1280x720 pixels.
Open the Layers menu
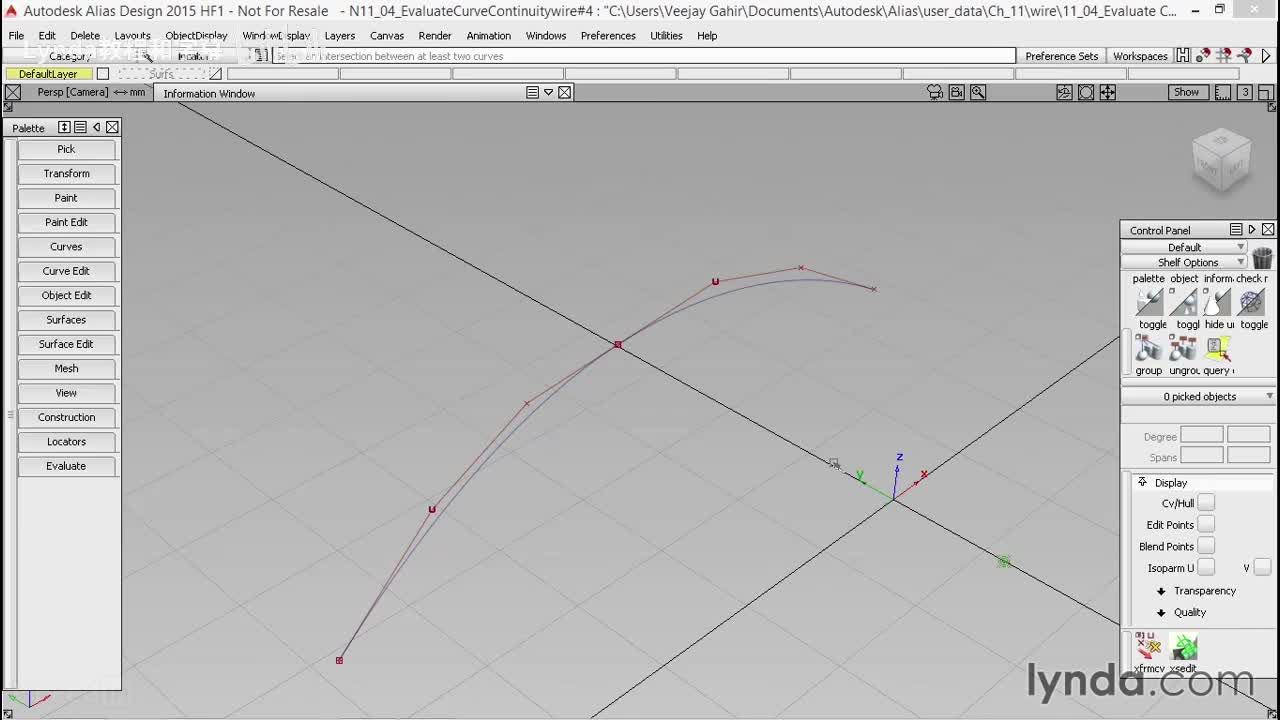[x=340, y=36]
